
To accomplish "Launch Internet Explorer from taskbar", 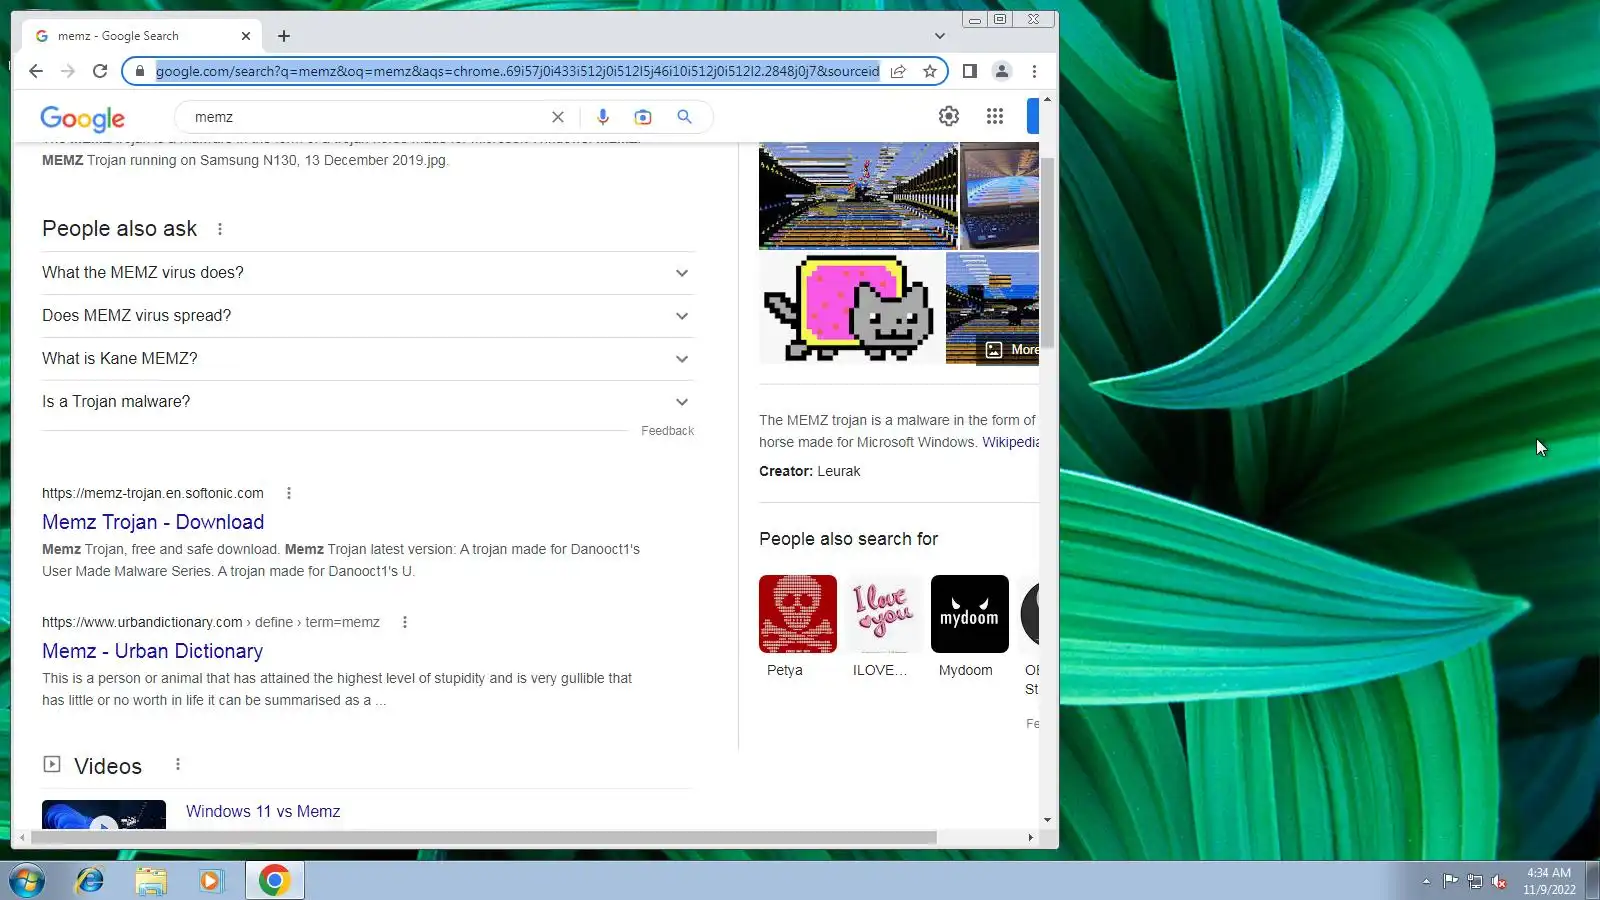I will [90, 881].
